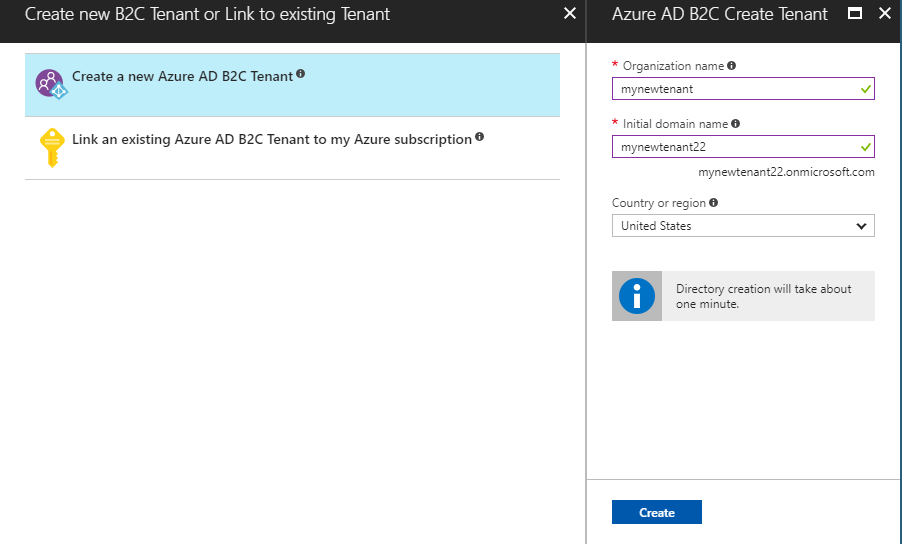Click green checkmark in Initial domain name field

[865, 147]
